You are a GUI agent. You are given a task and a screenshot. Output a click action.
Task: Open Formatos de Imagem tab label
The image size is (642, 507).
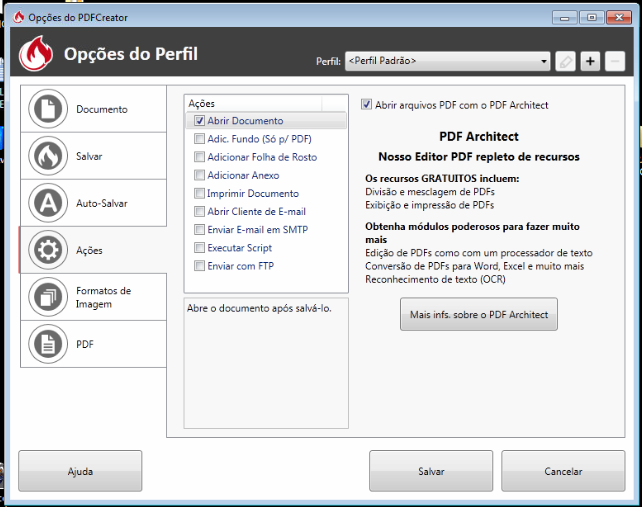[x=104, y=297]
